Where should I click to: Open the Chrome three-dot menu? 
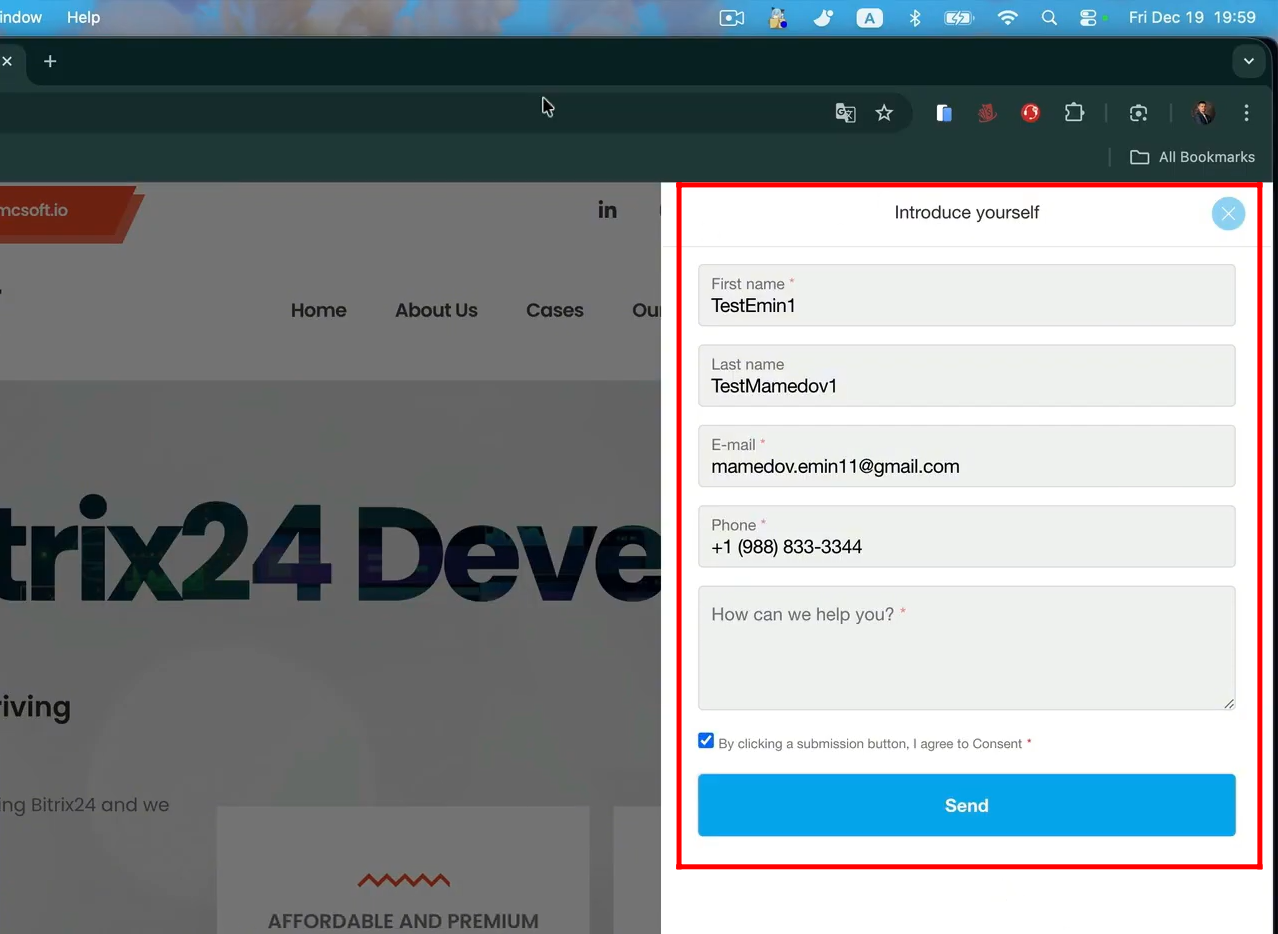click(1246, 113)
